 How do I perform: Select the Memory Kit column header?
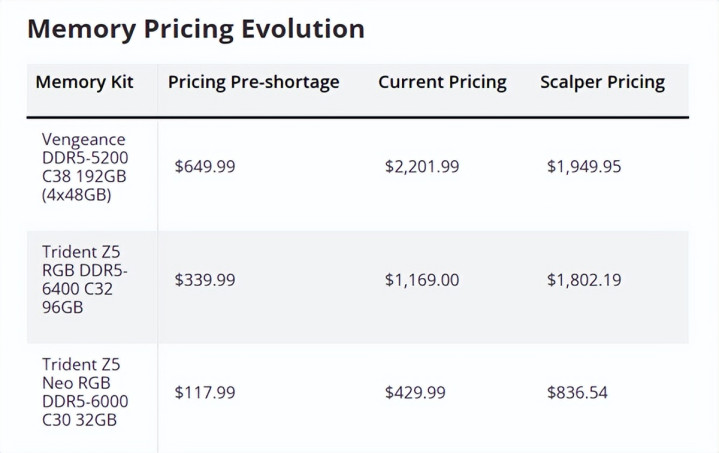84,82
